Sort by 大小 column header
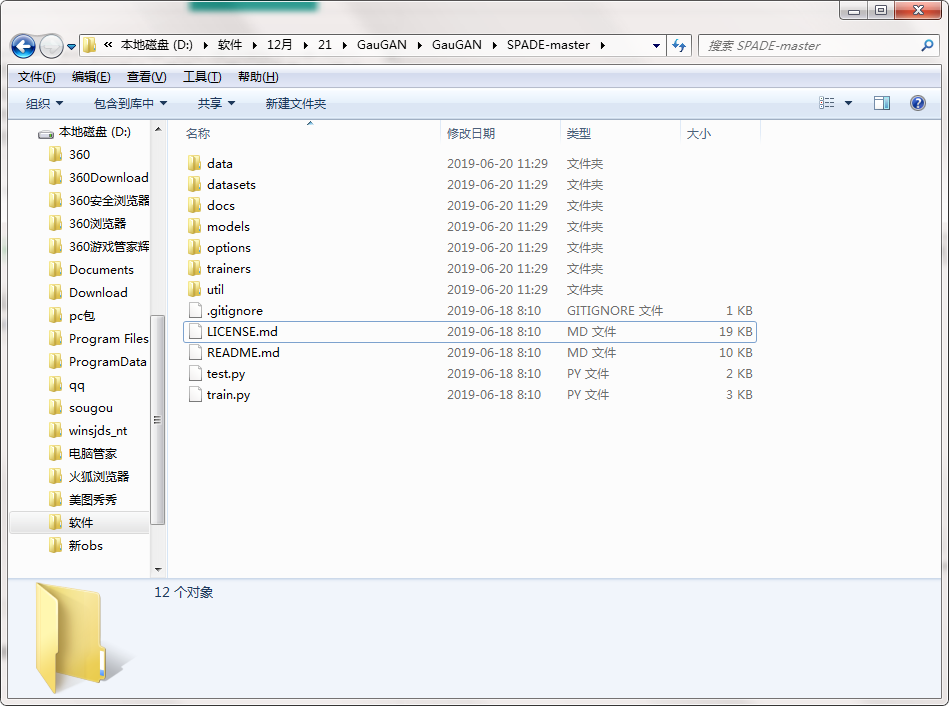Viewport: 949px width, 706px height. [x=698, y=134]
